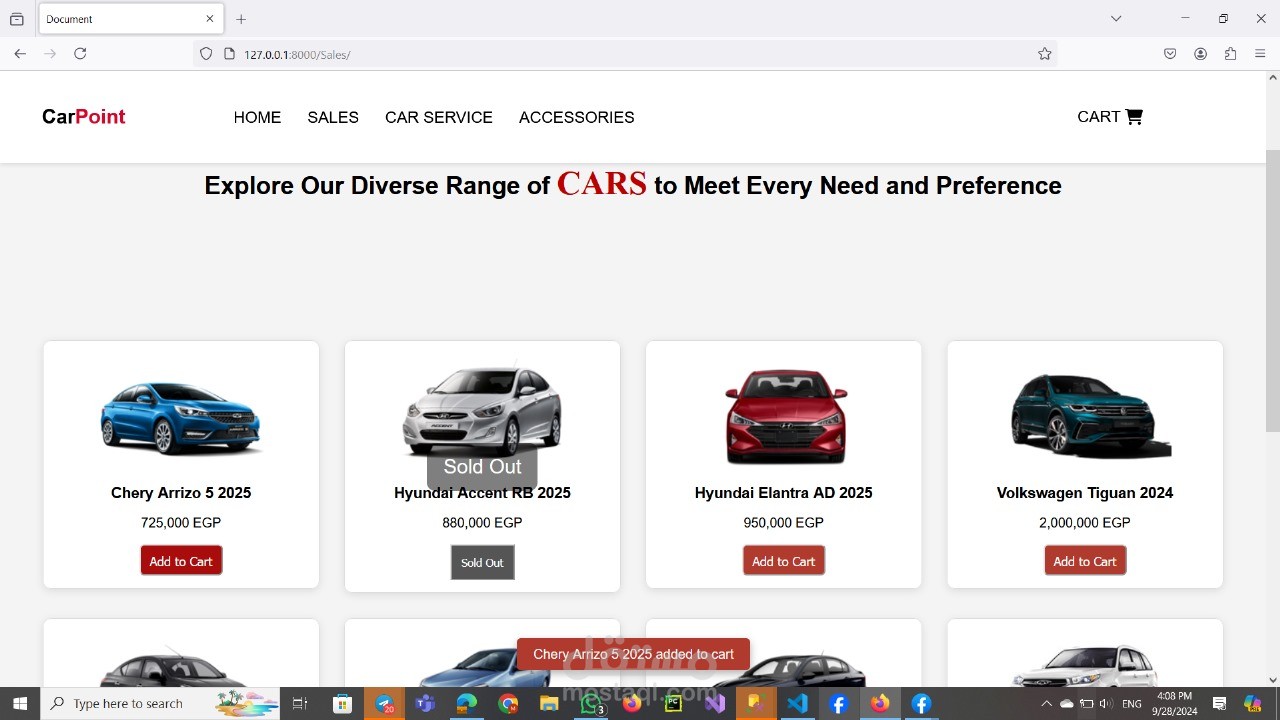Open Task View in taskbar
The image size is (1280, 720).
pyautogui.click(x=299, y=704)
